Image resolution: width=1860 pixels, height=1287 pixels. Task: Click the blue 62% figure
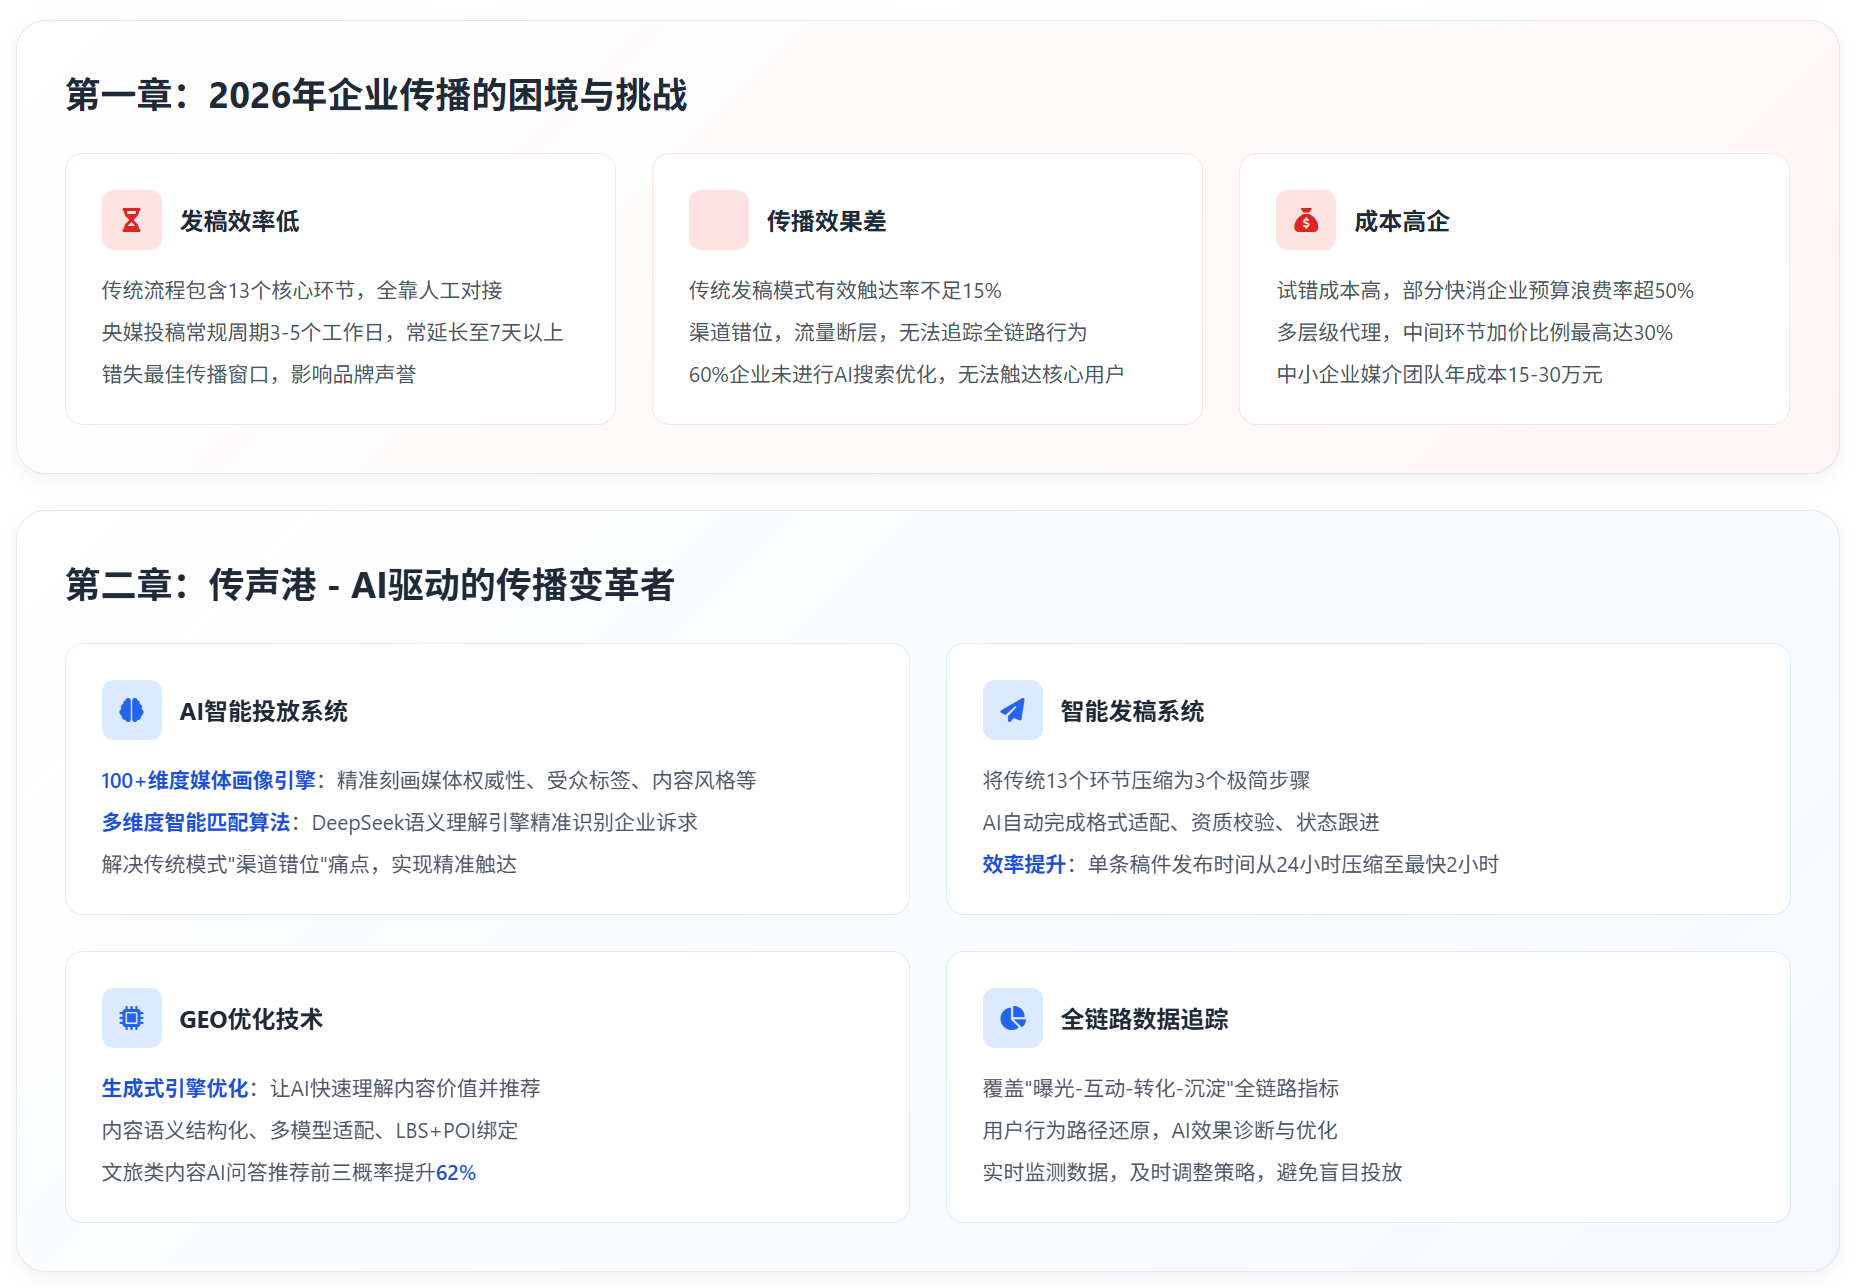456,1172
